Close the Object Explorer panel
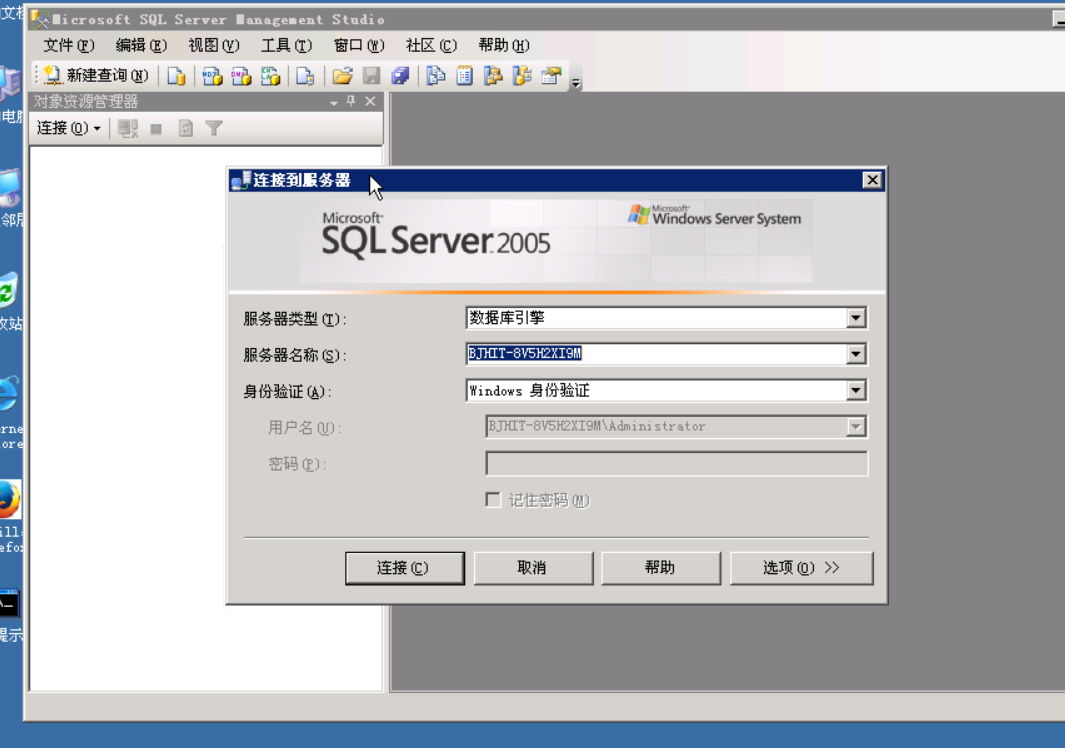1065x748 pixels. tap(370, 101)
